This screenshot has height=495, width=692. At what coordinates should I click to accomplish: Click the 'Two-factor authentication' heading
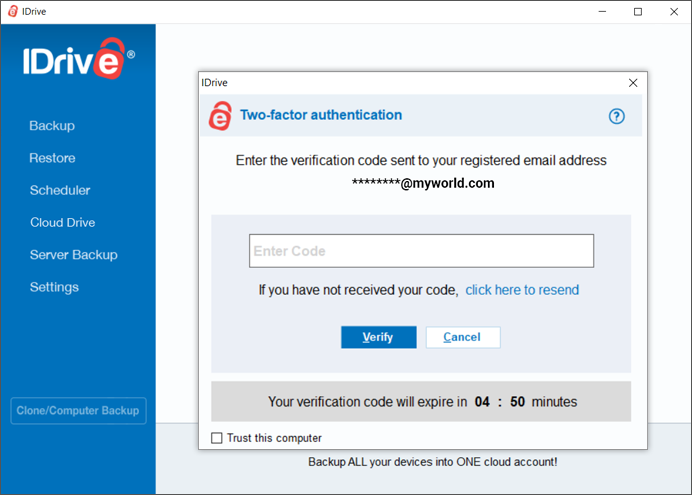tap(321, 115)
